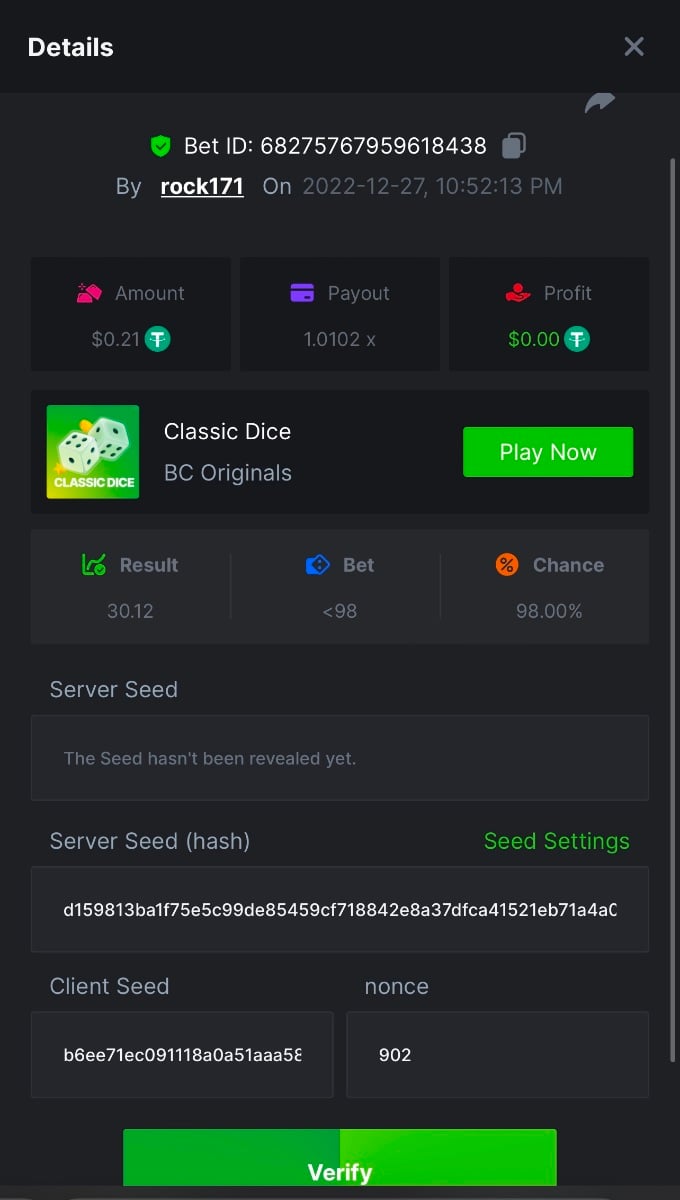Click the Server Seed hash field
Viewport: 680px width, 1200px height.
(340, 910)
